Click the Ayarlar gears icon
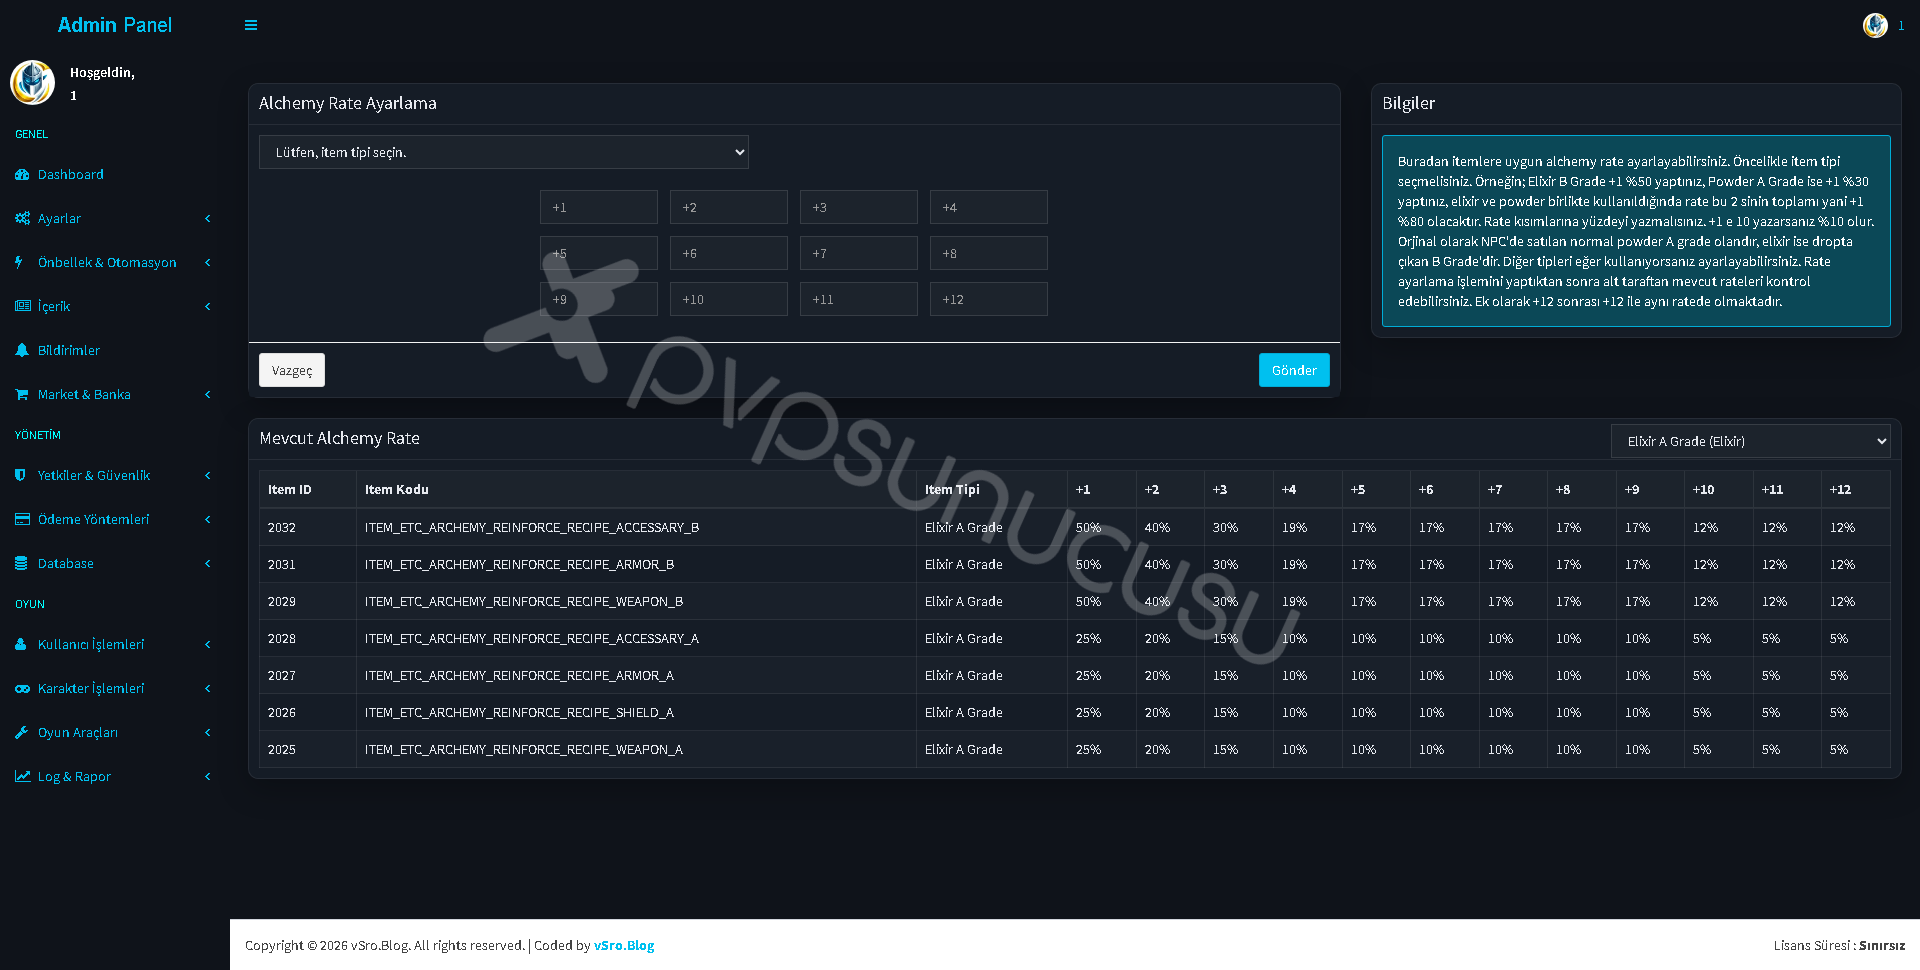1920x970 pixels. pos(22,218)
